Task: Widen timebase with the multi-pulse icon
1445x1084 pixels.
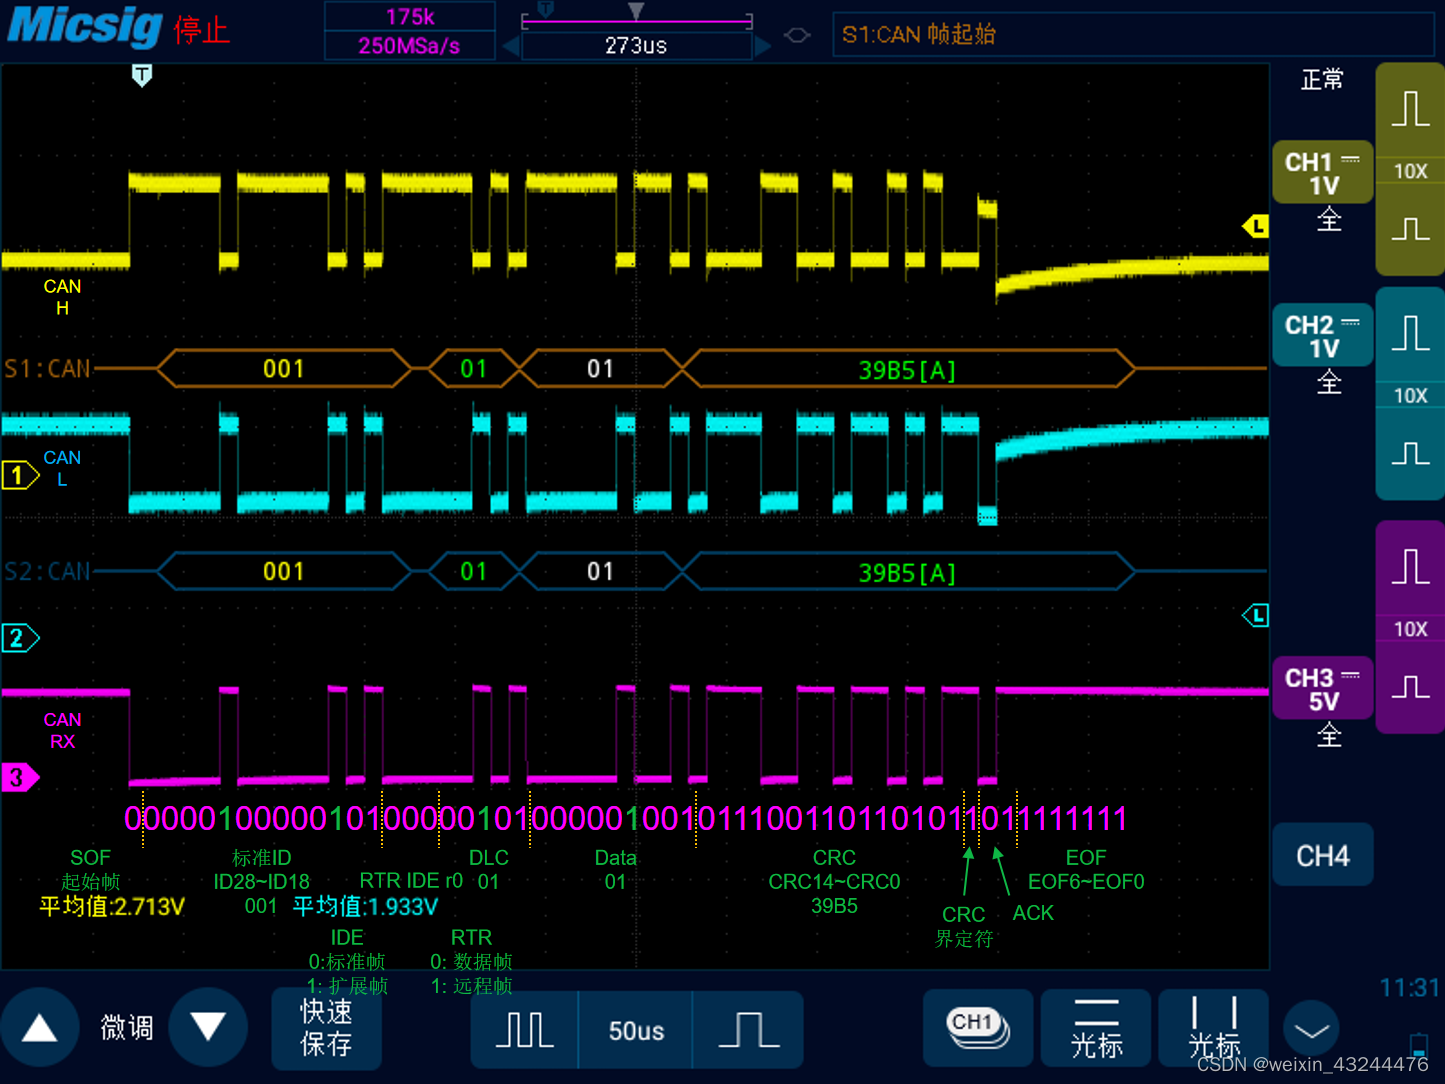Action: (525, 1030)
